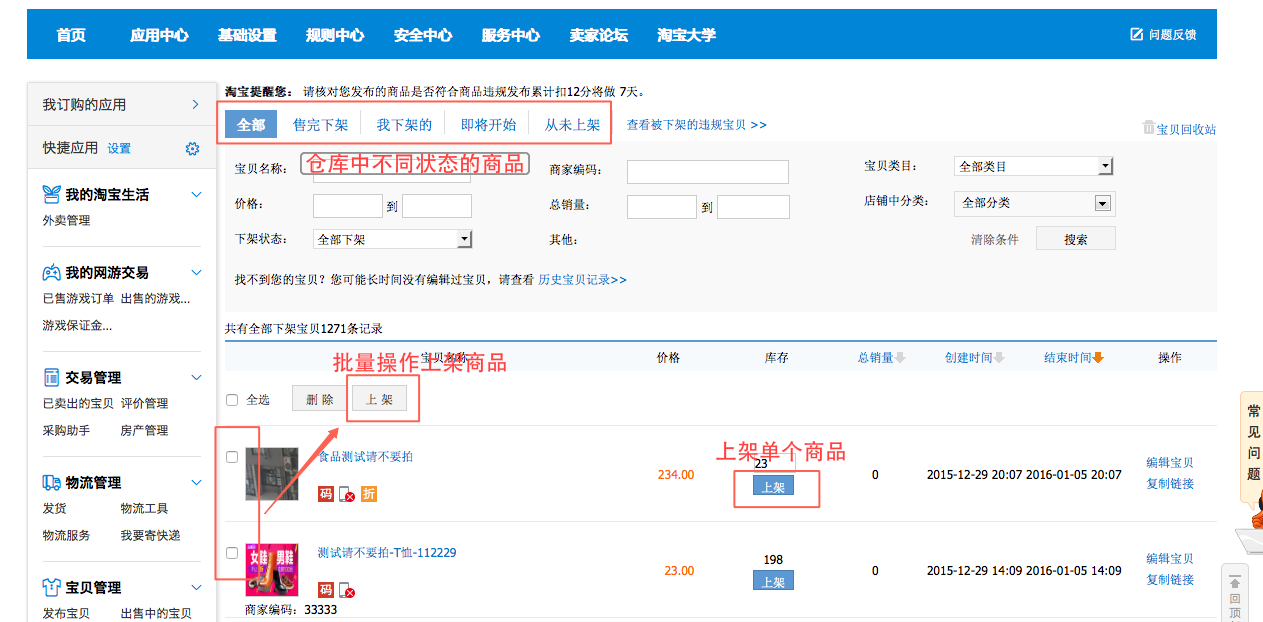Click the 我的网游交易 gamepad icon
The image size is (1263, 622).
pyautogui.click(x=51, y=272)
